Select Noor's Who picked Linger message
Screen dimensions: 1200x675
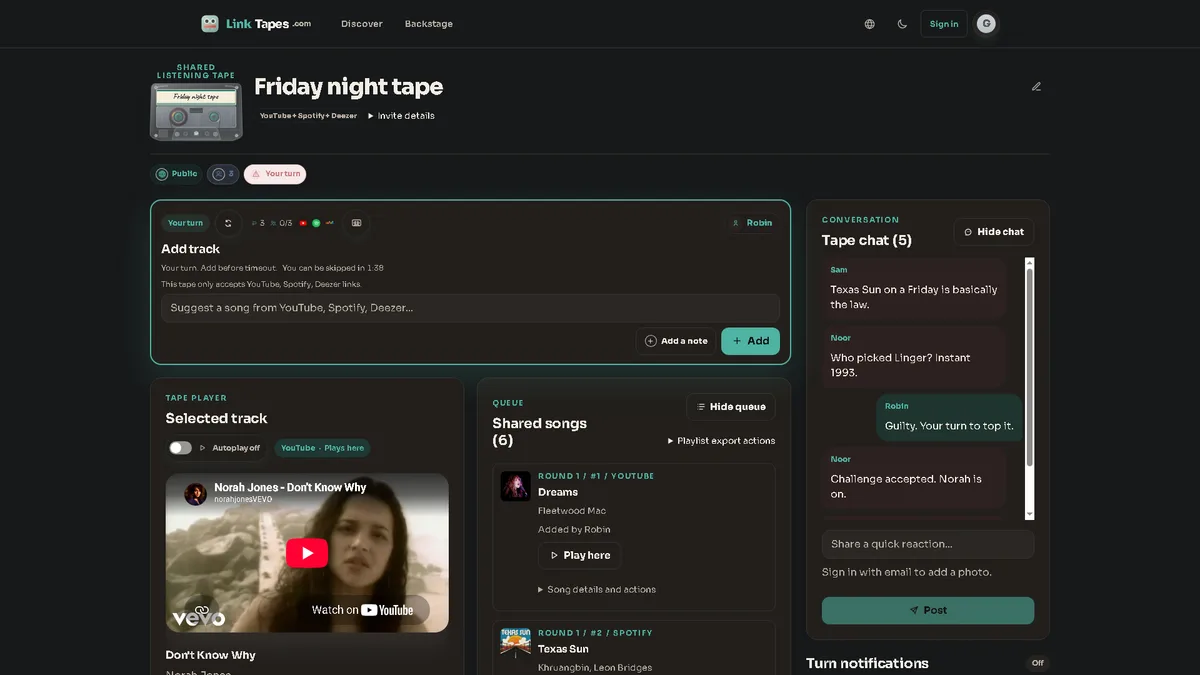[914, 357]
